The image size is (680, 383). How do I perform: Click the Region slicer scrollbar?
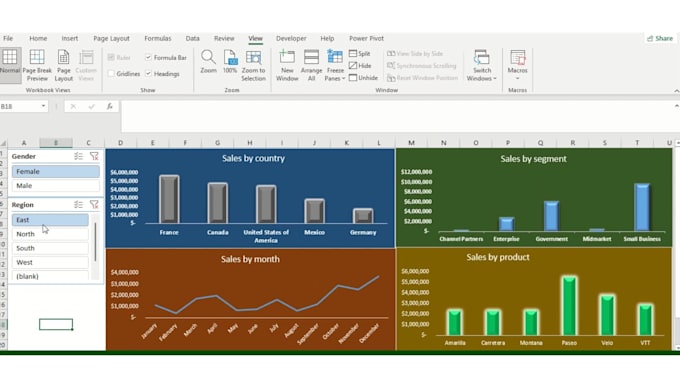[x=95, y=242]
